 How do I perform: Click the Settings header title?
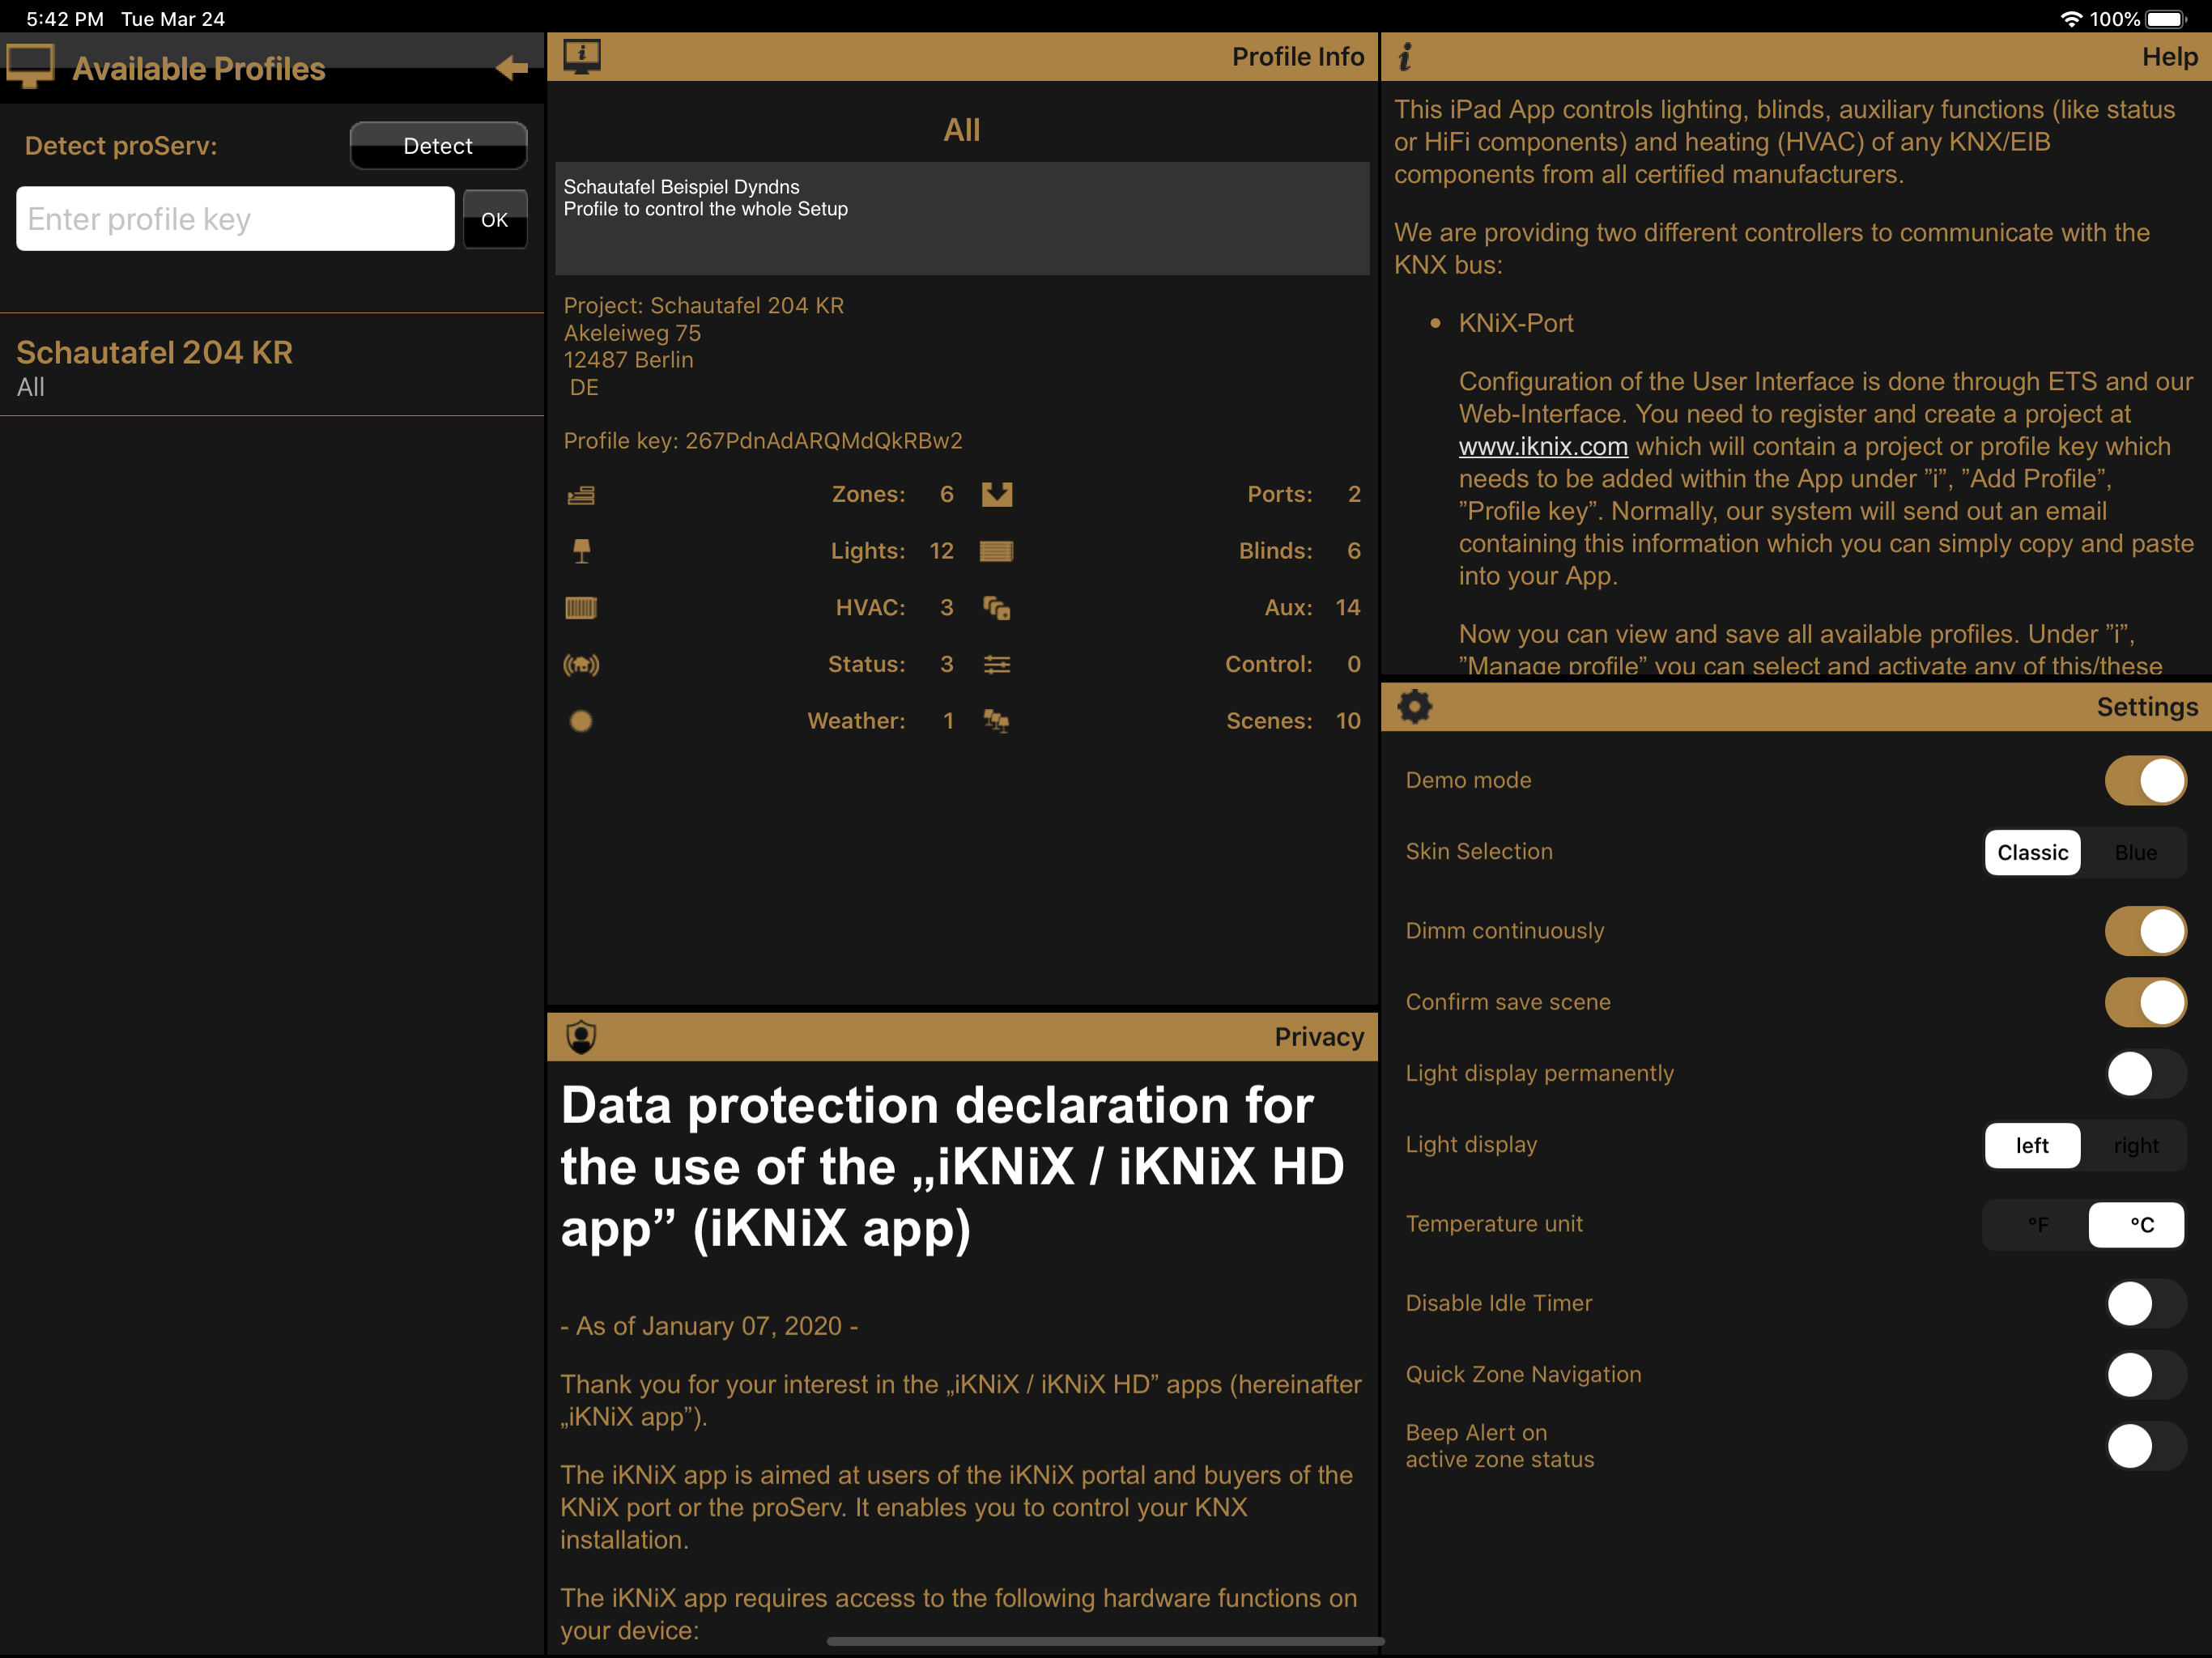[2147, 707]
